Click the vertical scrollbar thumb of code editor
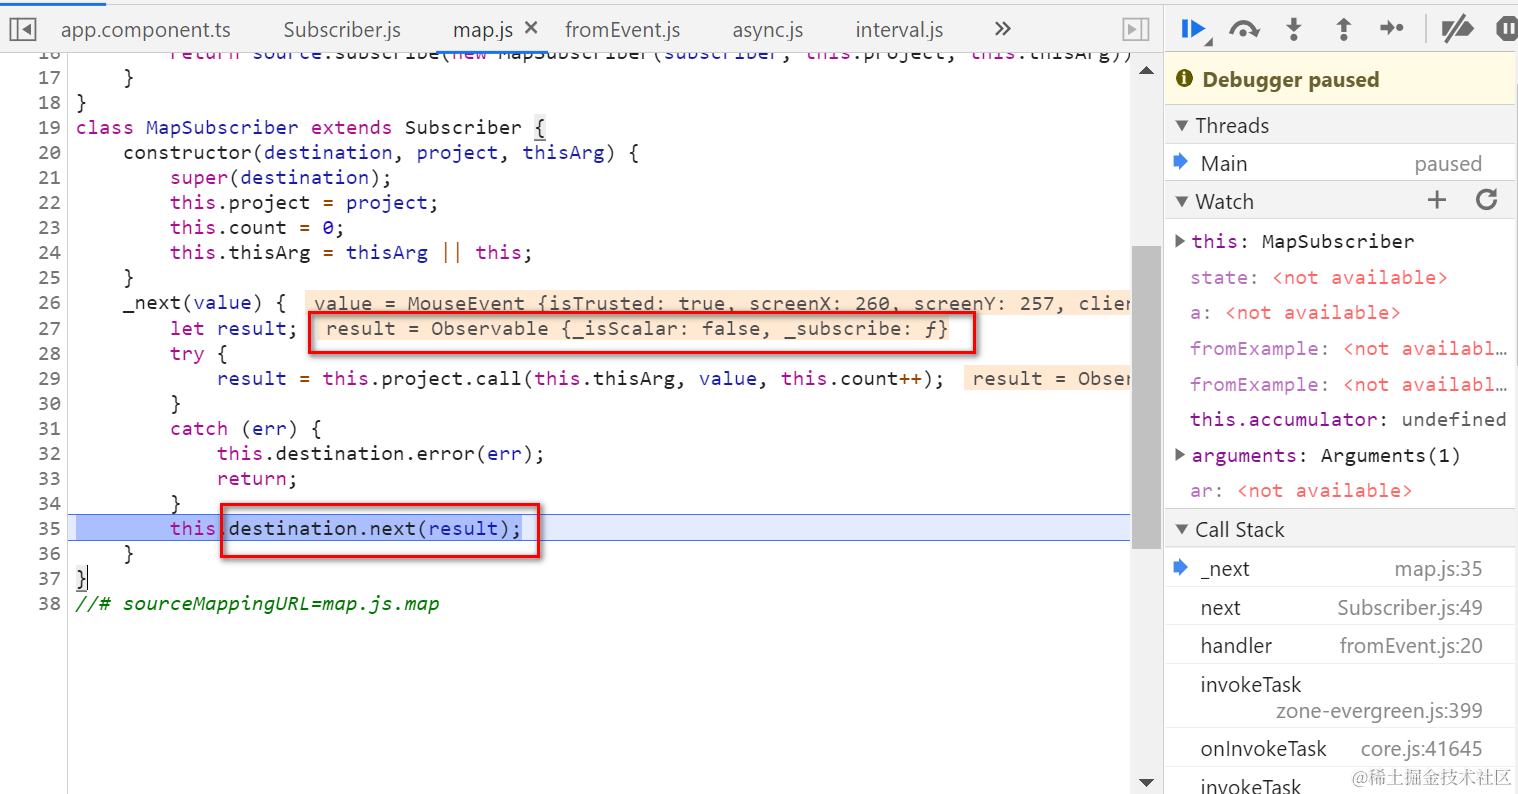The width and height of the screenshot is (1518, 794). 1146,395
